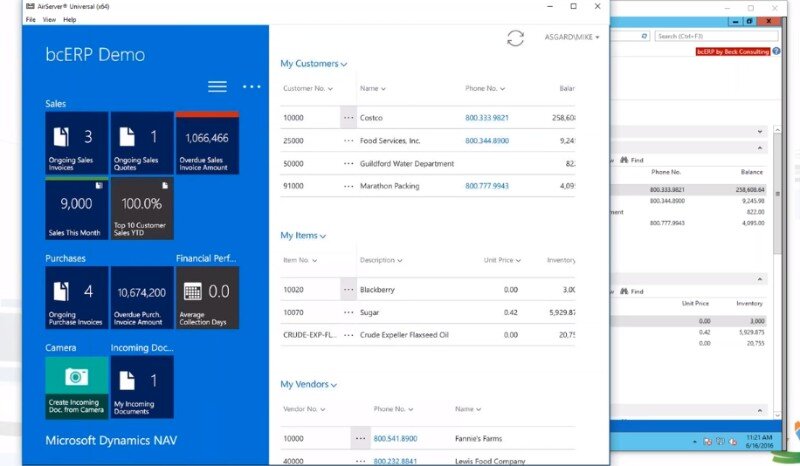
Task: Click Costco phone number 800.333.9821
Action: point(486,117)
